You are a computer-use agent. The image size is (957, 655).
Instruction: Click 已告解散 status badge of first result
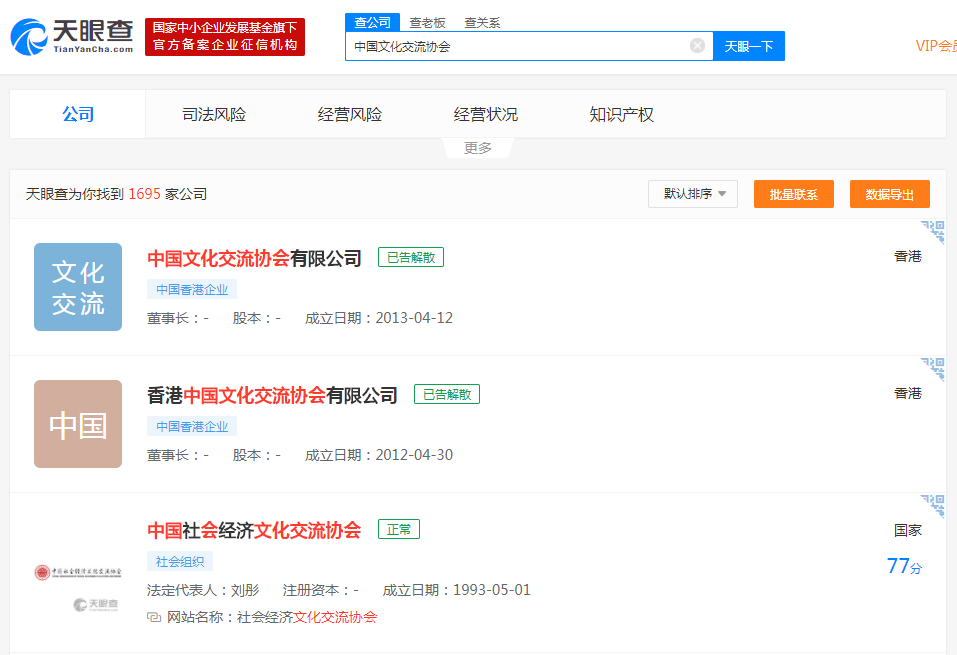[x=411, y=257]
